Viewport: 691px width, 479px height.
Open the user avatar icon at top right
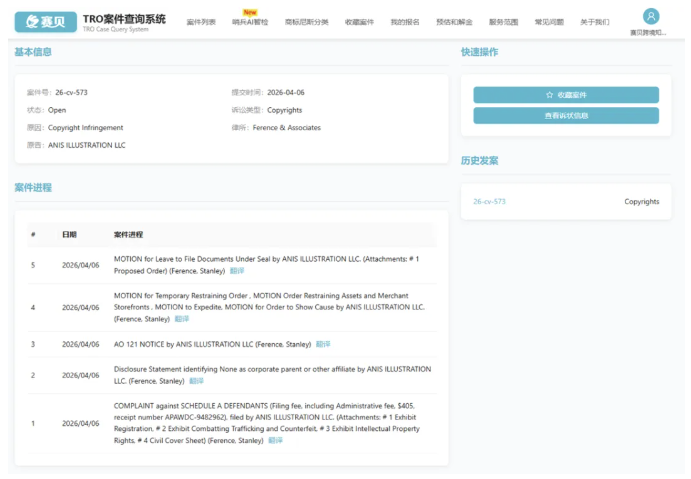tap(651, 16)
